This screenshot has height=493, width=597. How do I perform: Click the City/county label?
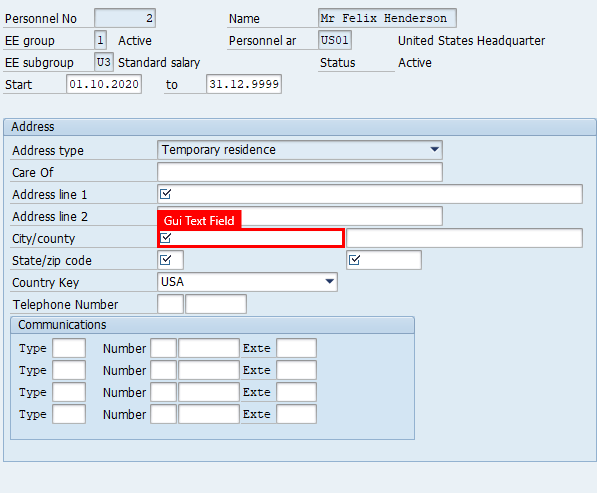click(x=43, y=239)
